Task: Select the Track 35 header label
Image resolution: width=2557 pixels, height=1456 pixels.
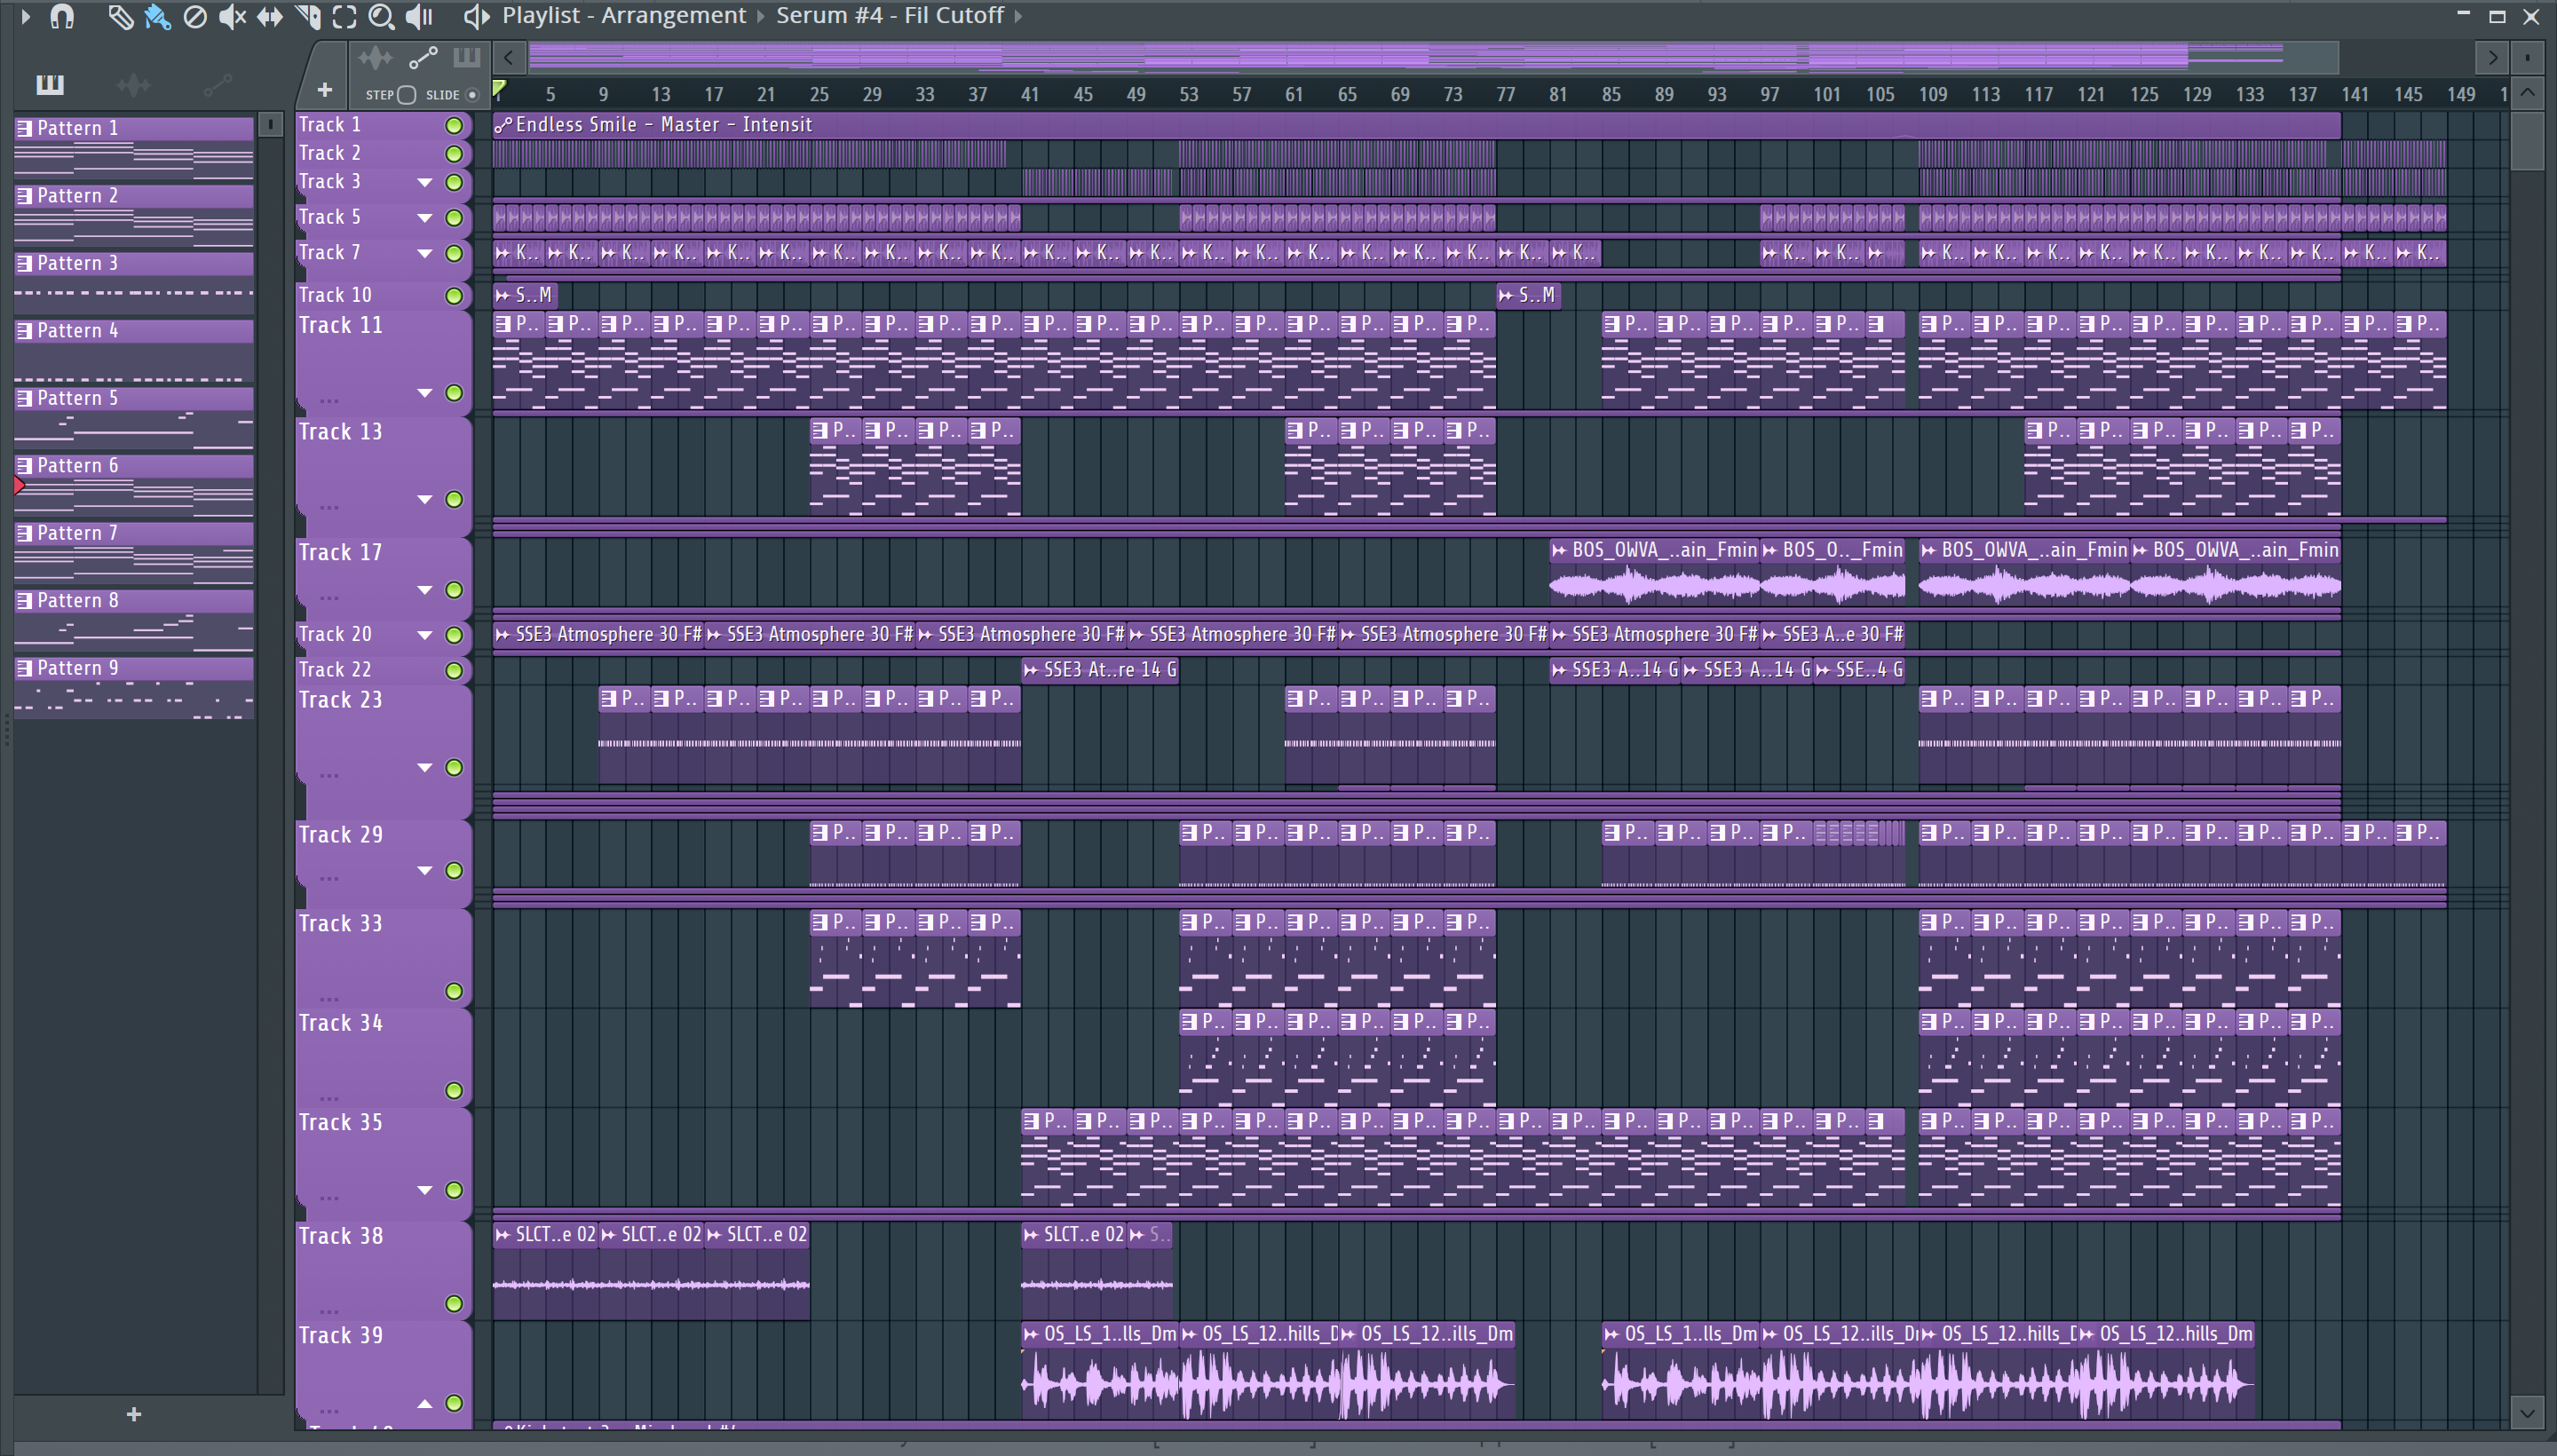Action: coord(340,1123)
